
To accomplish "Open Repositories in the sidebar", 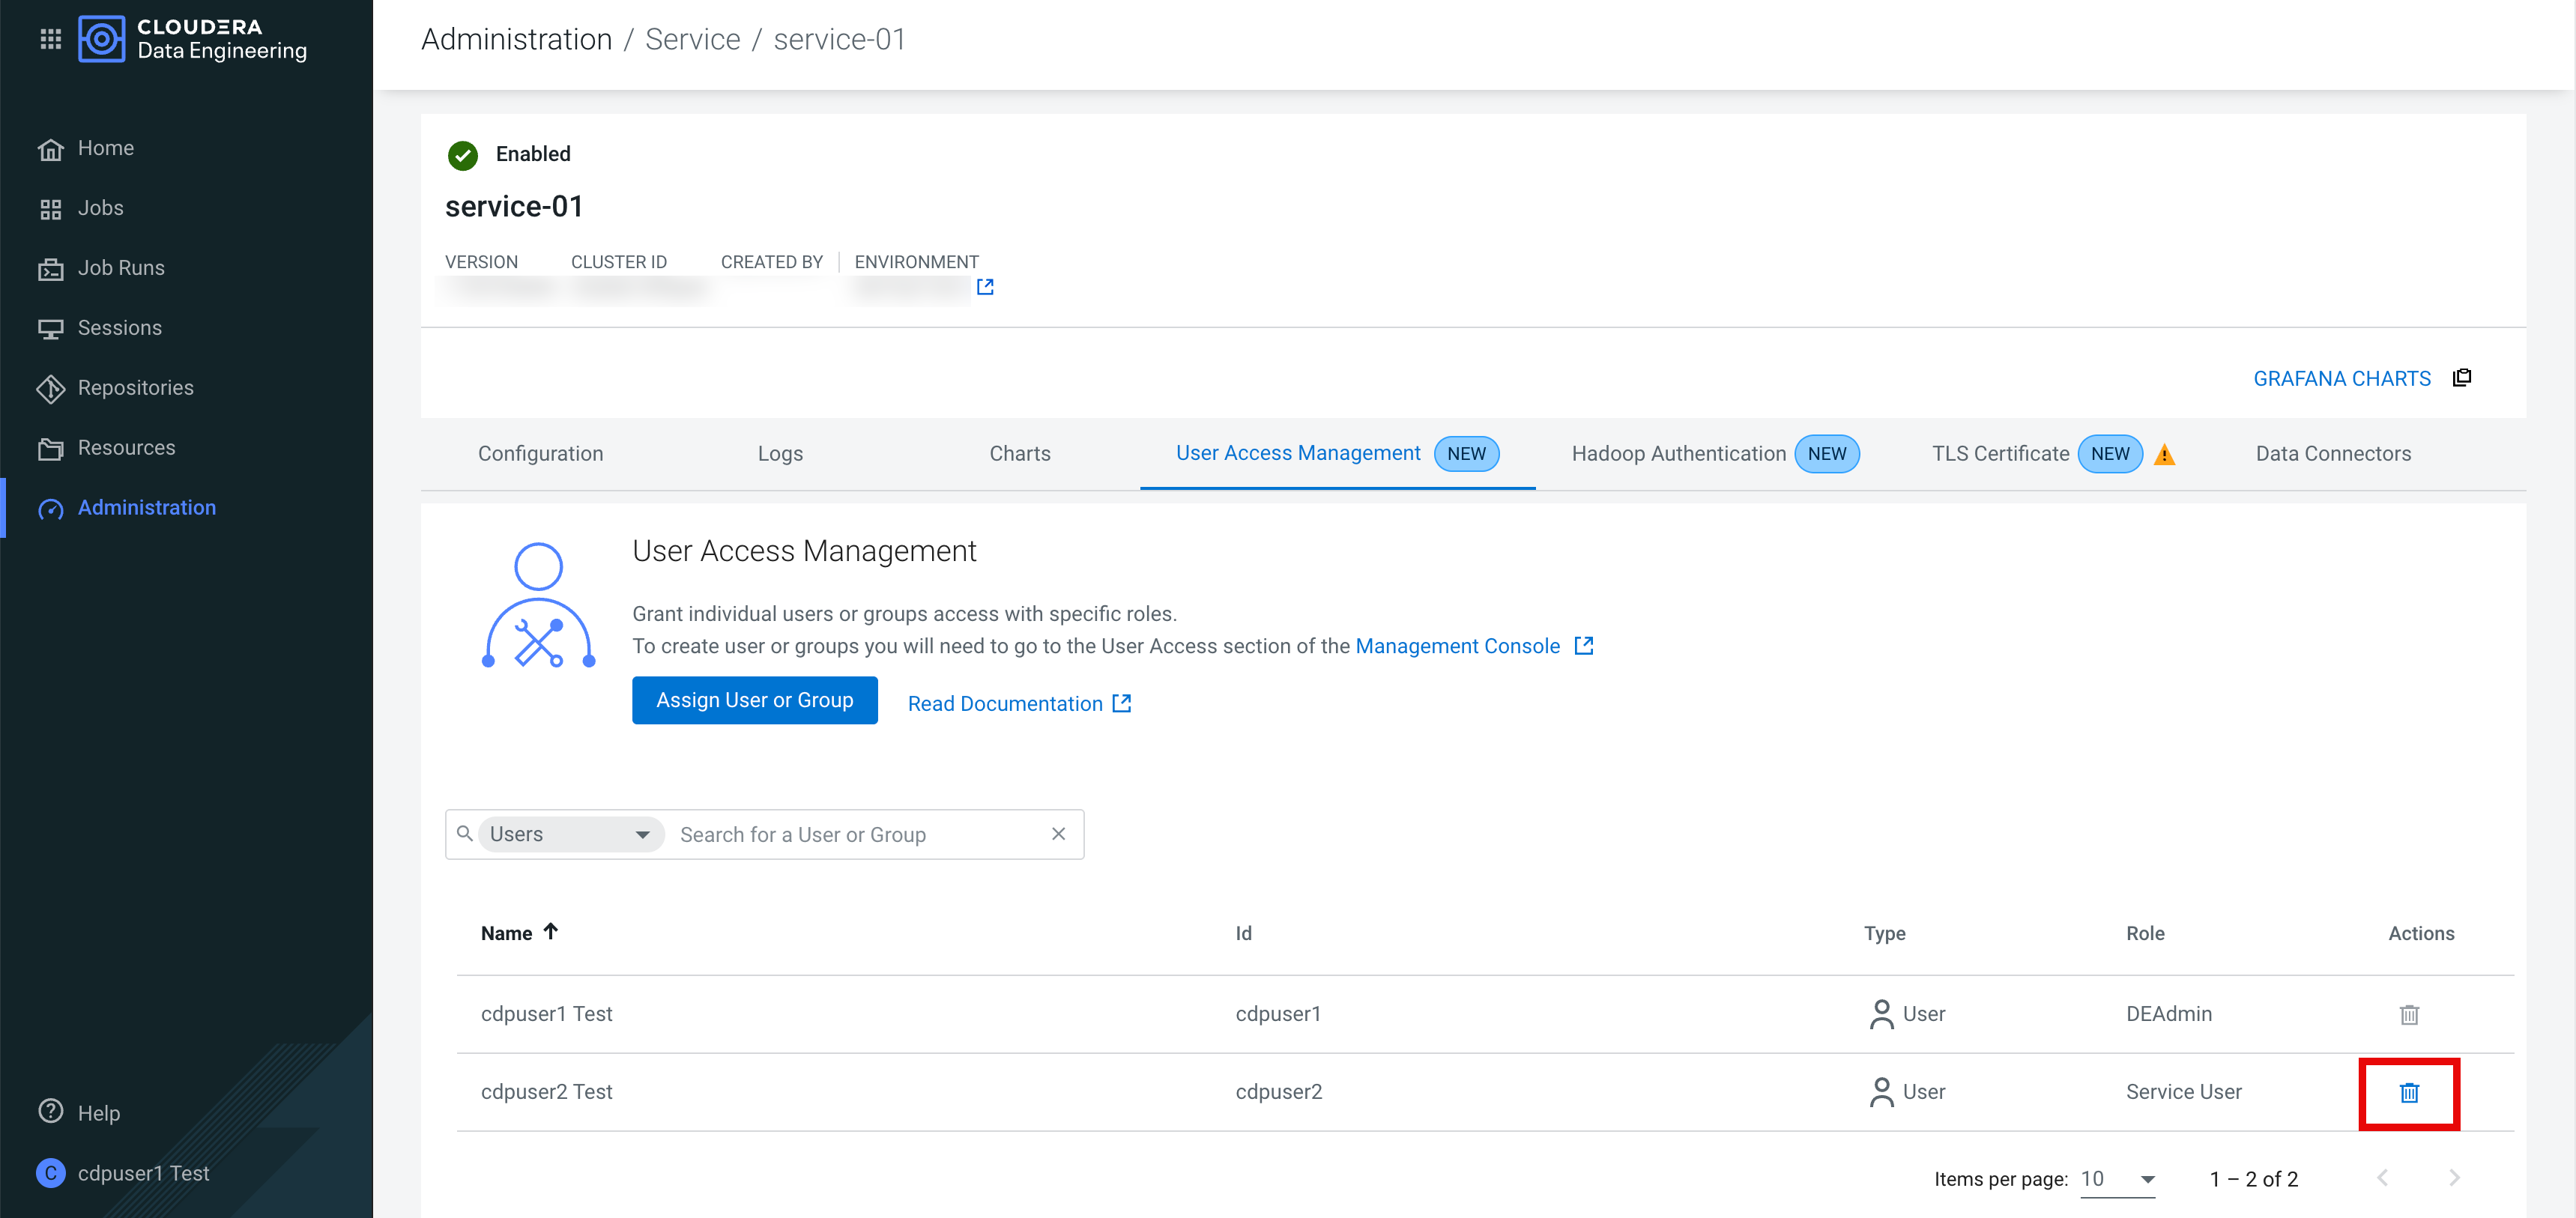I will [135, 388].
